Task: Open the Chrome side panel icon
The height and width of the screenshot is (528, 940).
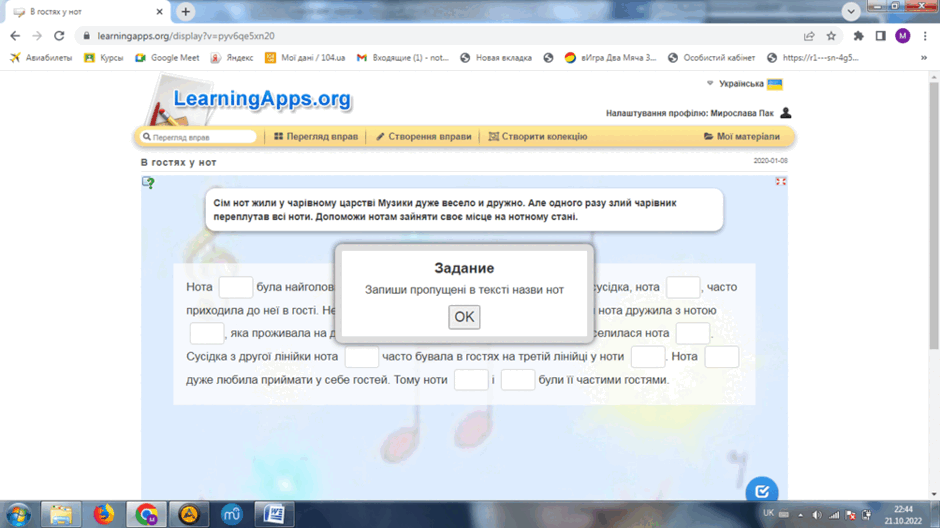Action: [880, 36]
